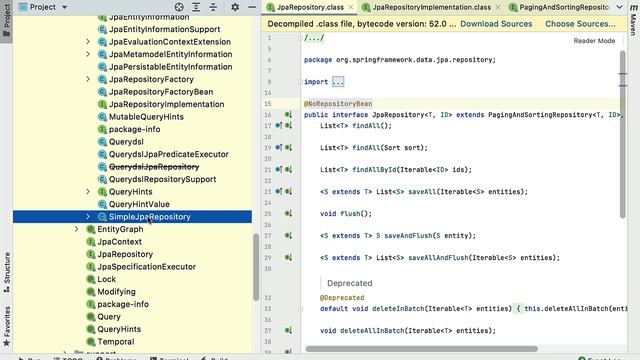This screenshot has width=640, height=360.
Task: Select MutableQueryHints in the tree
Action: (x=146, y=117)
